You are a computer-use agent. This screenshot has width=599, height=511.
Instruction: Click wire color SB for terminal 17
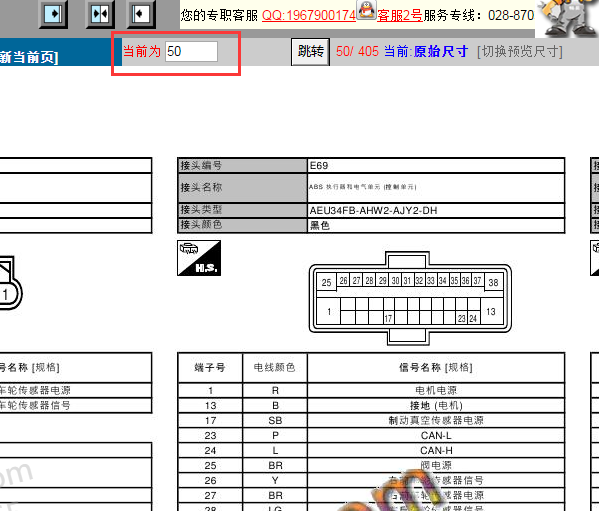[275, 420]
